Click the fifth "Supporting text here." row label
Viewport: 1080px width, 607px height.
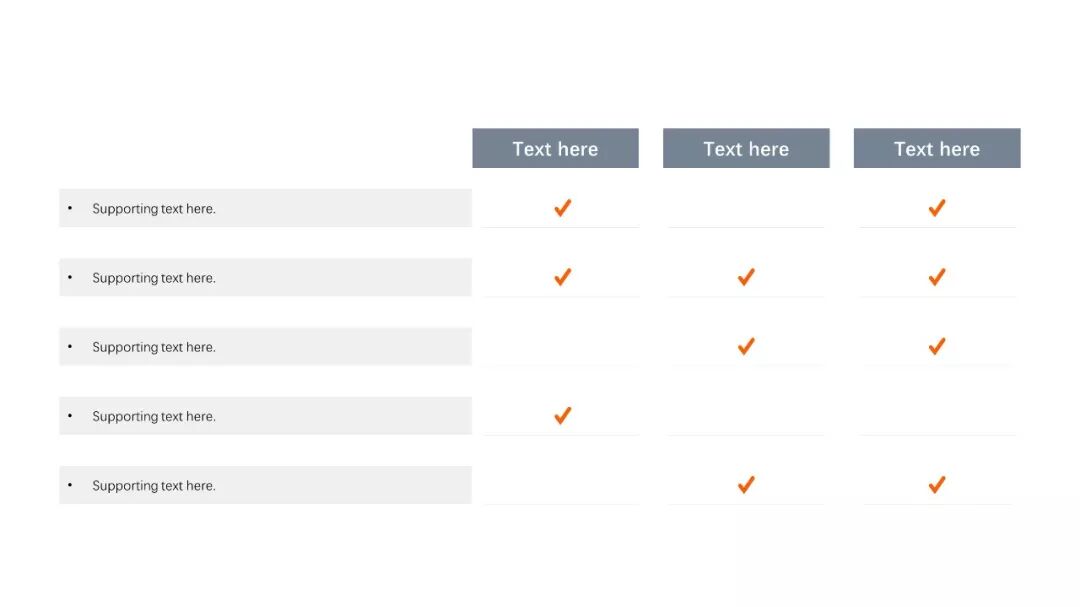tap(154, 486)
